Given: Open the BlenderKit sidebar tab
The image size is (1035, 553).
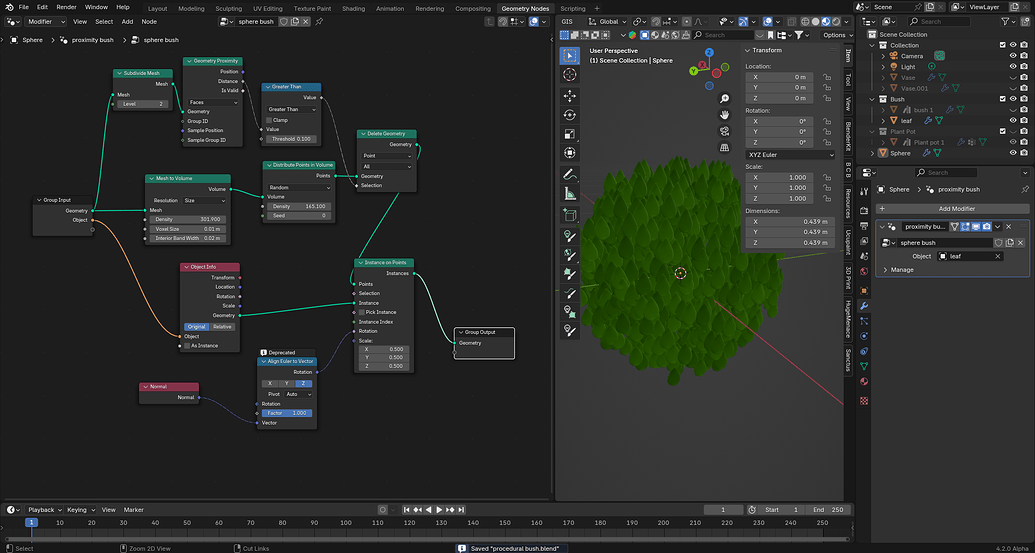Looking at the screenshot, I should [849, 135].
